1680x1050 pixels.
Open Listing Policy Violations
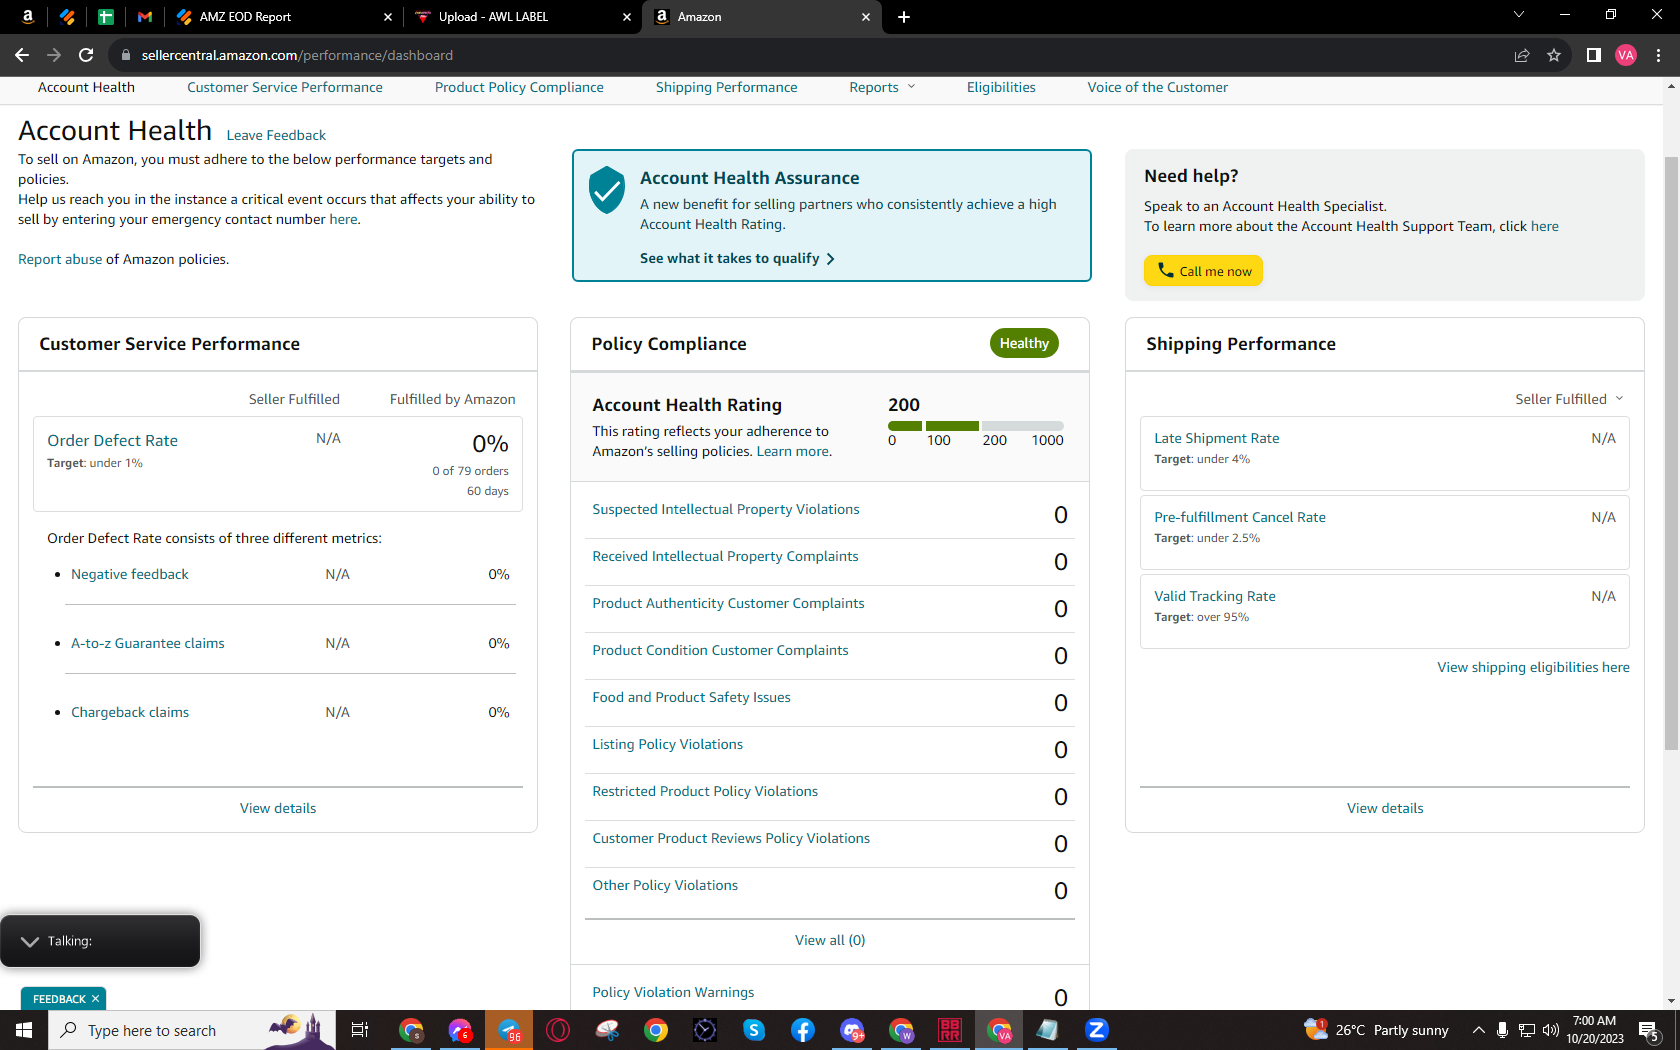(x=667, y=744)
